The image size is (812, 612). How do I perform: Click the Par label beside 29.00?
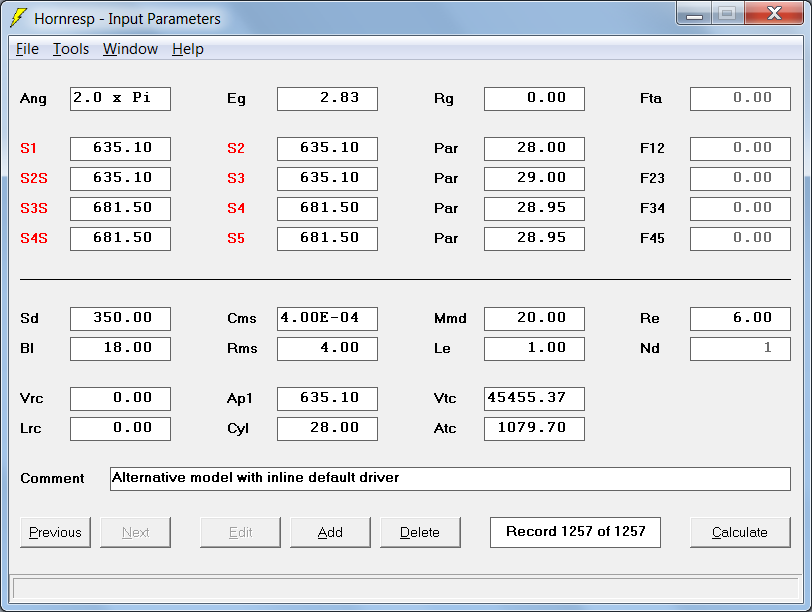tap(446, 179)
